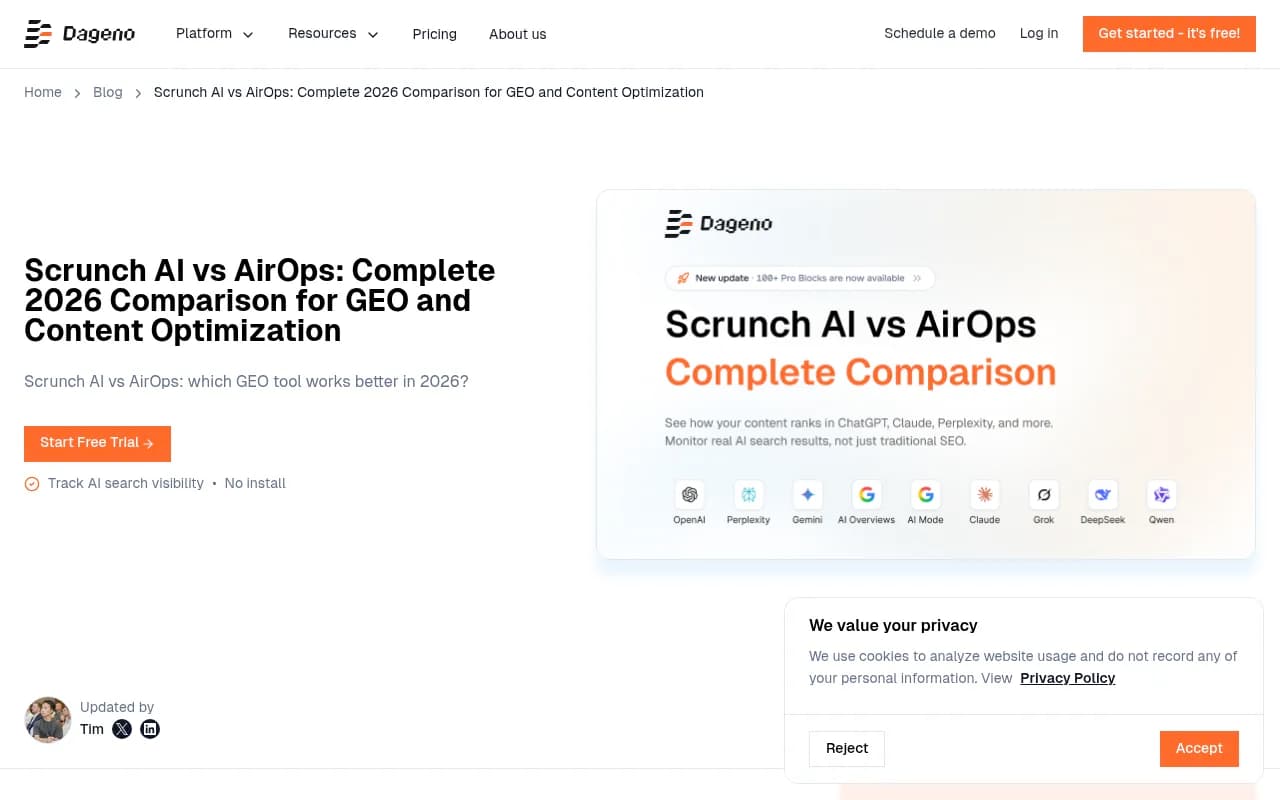Click the Gemini icon in hero image

point(807,494)
